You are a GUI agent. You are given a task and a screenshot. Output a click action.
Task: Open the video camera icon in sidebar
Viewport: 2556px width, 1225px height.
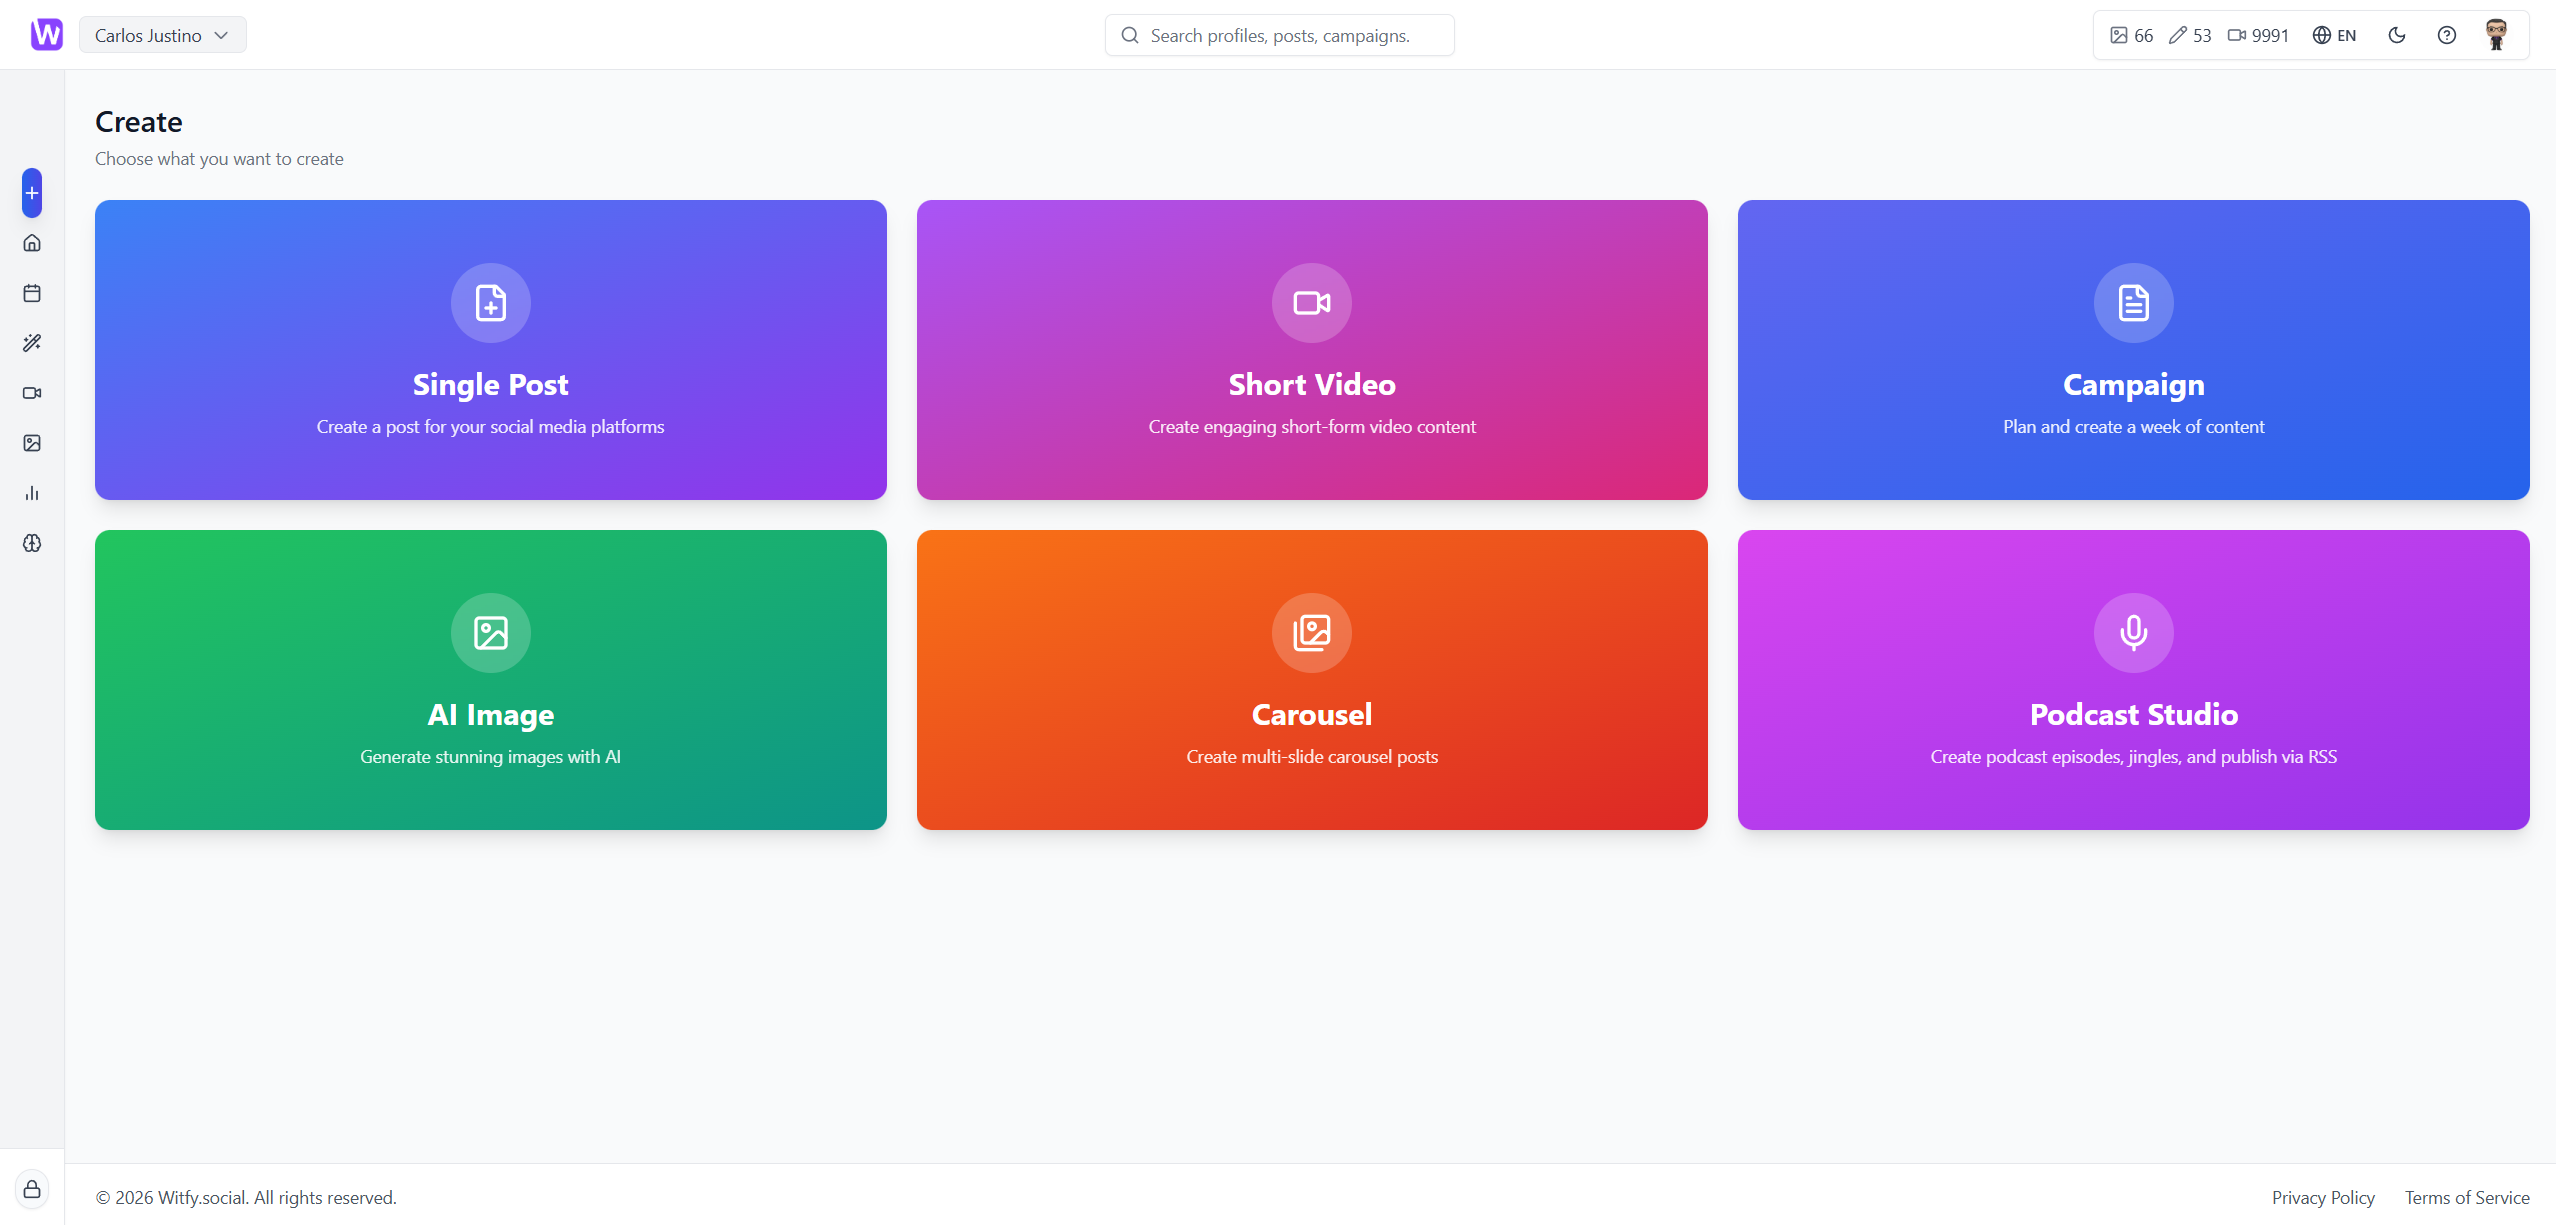click(32, 393)
